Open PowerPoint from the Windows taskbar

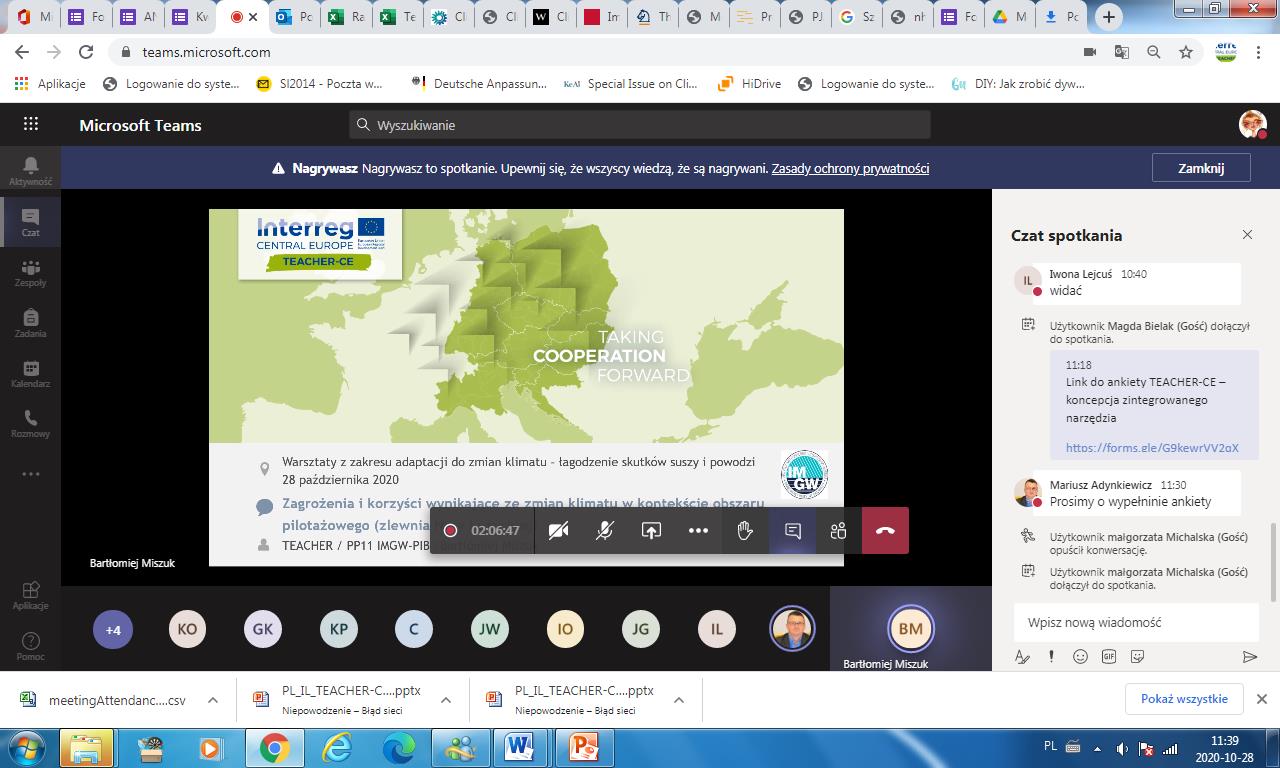pos(583,748)
